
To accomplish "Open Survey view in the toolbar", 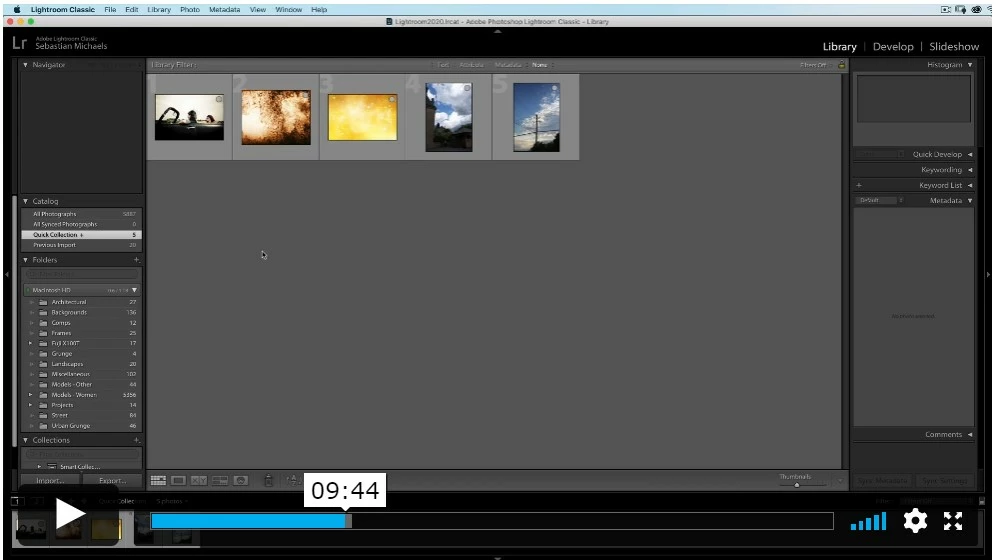I will (220, 481).
